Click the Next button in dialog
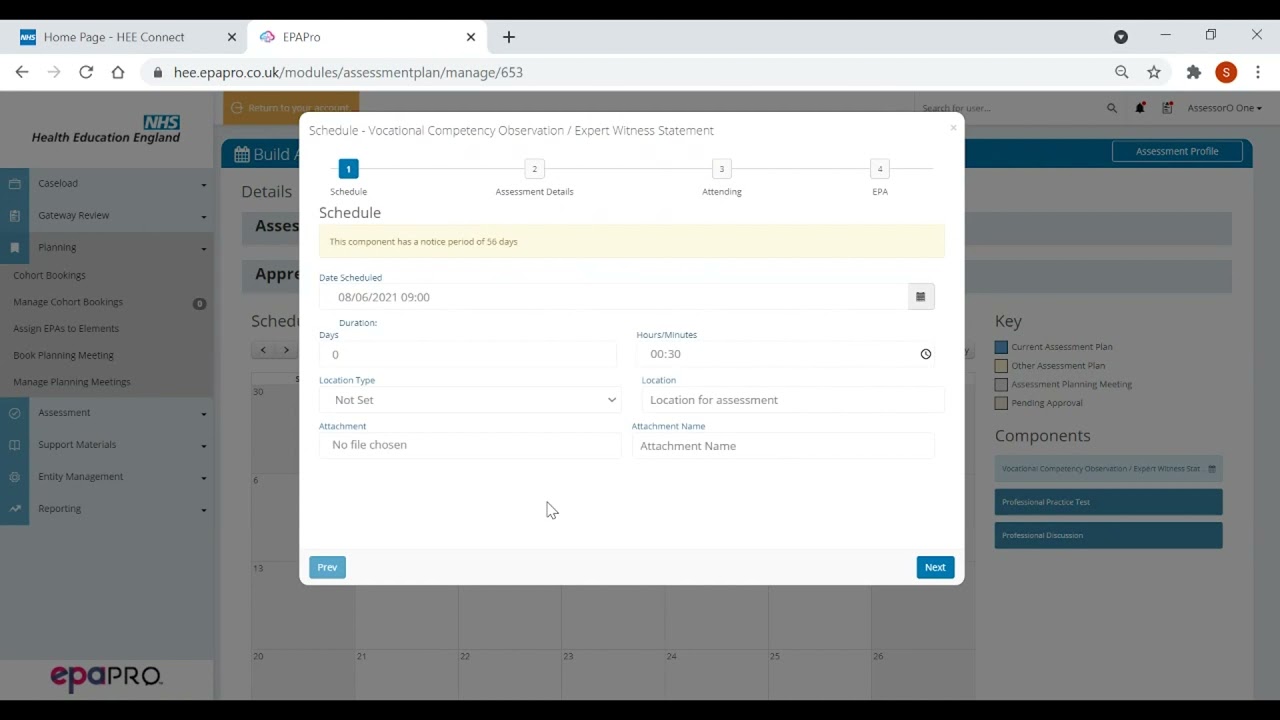The image size is (1280, 720). (x=935, y=567)
